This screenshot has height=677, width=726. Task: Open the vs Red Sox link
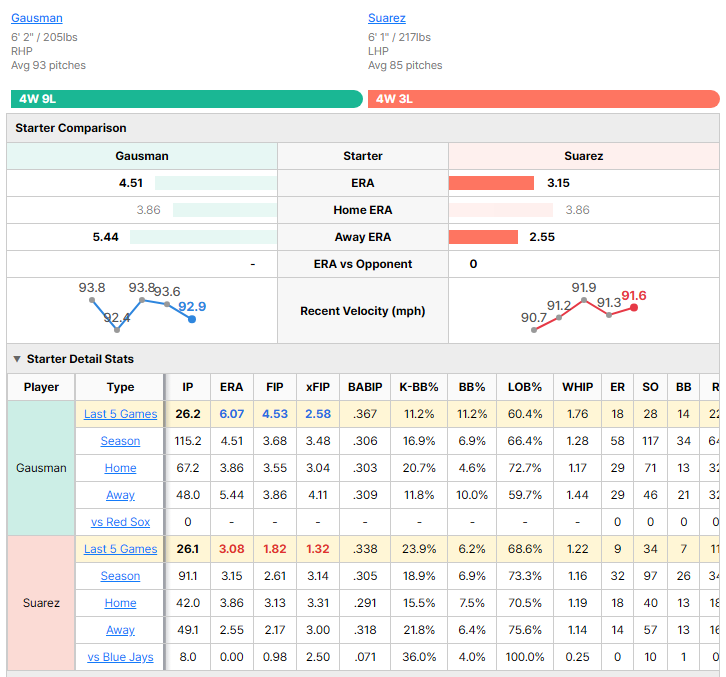[x=120, y=522]
